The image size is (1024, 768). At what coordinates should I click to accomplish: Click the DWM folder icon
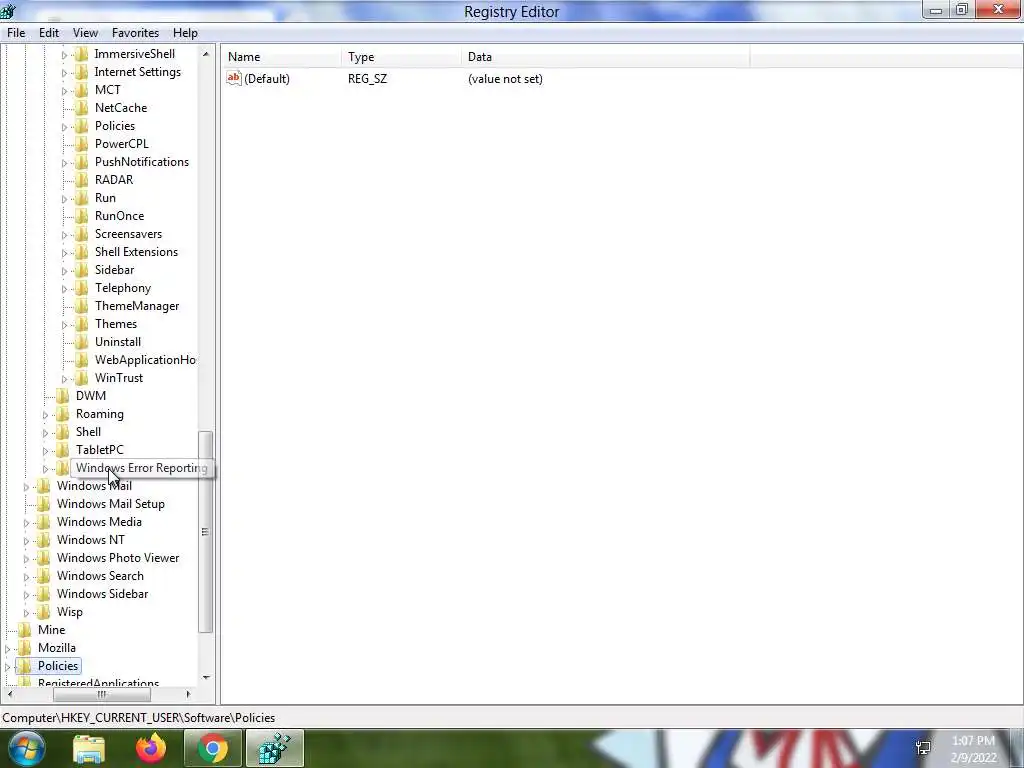63,396
